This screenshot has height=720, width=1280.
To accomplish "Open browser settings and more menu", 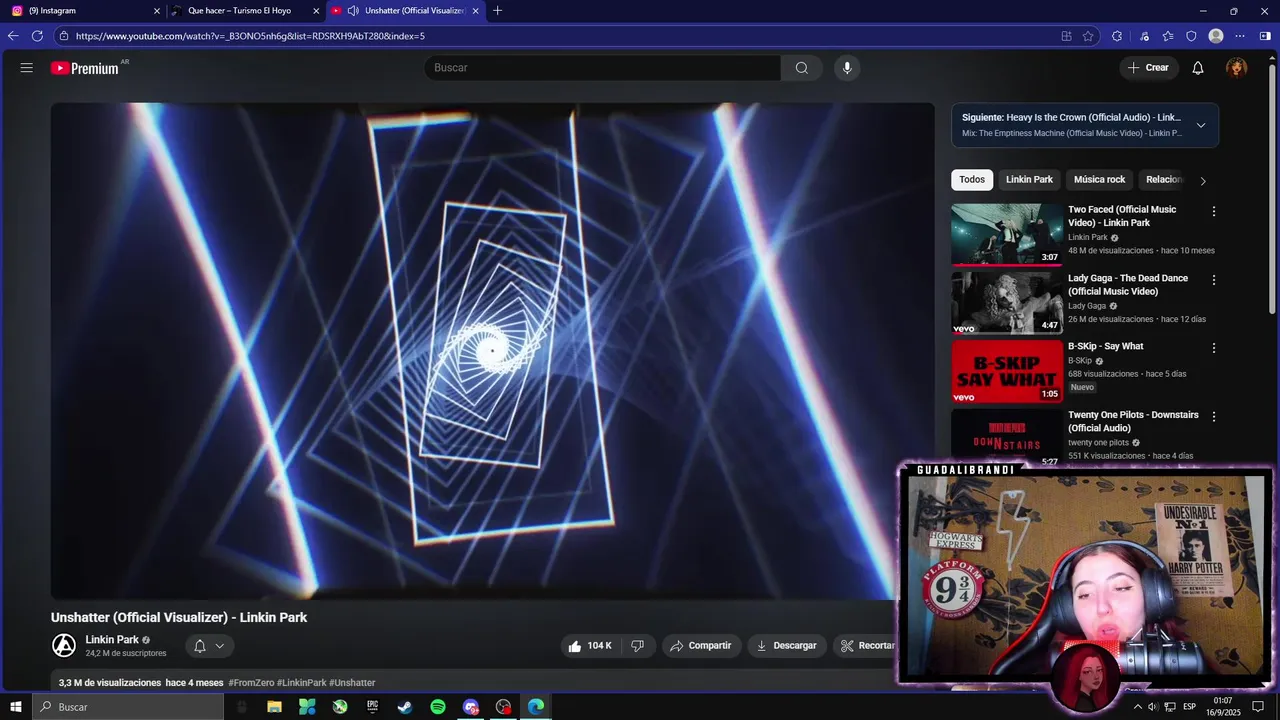I will pos(1240,36).
